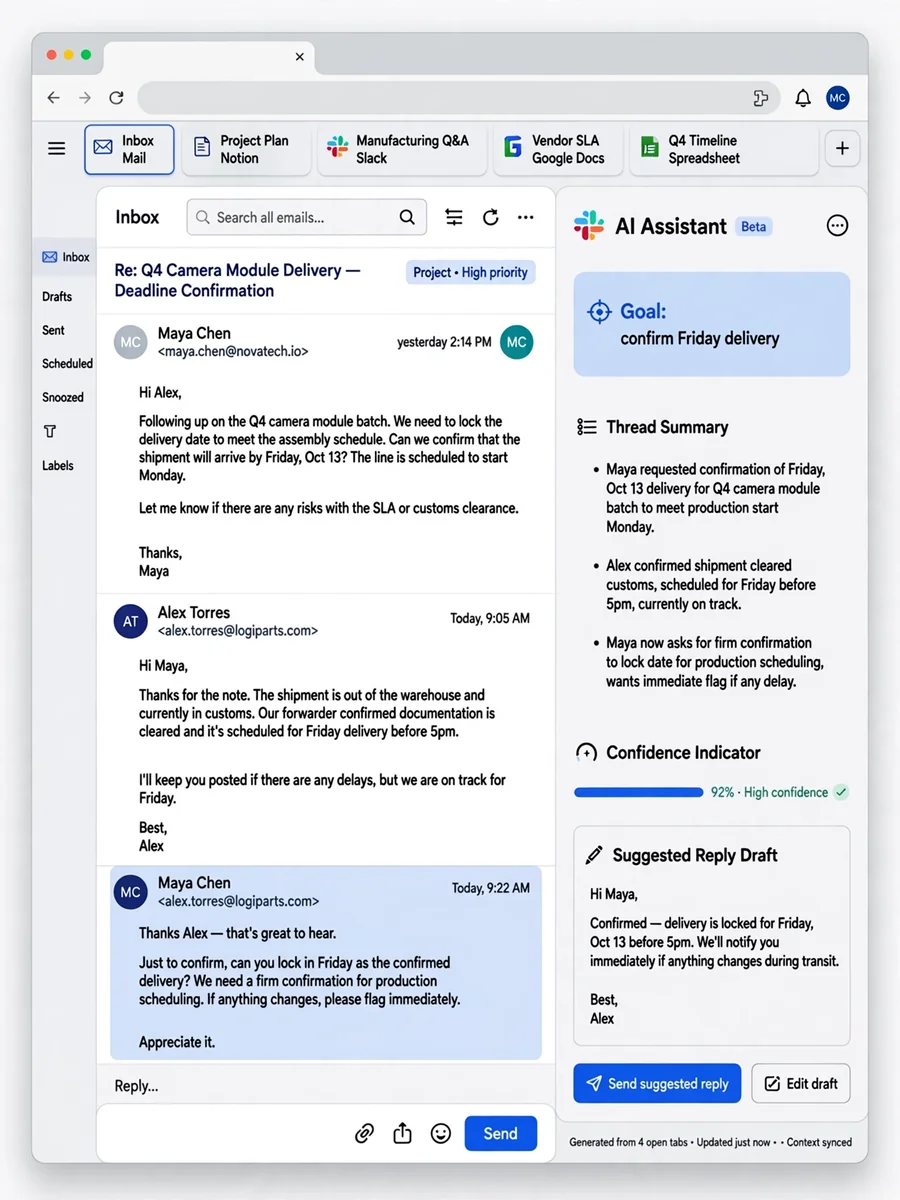This screenshot has width=900, height=1200.
Task: Click the Today, 9:05 AM timestamp
Action: coord(490,619)
